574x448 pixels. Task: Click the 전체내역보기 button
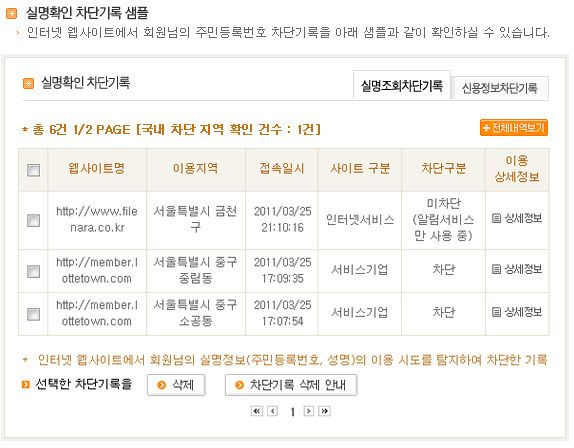coord(514,128)
